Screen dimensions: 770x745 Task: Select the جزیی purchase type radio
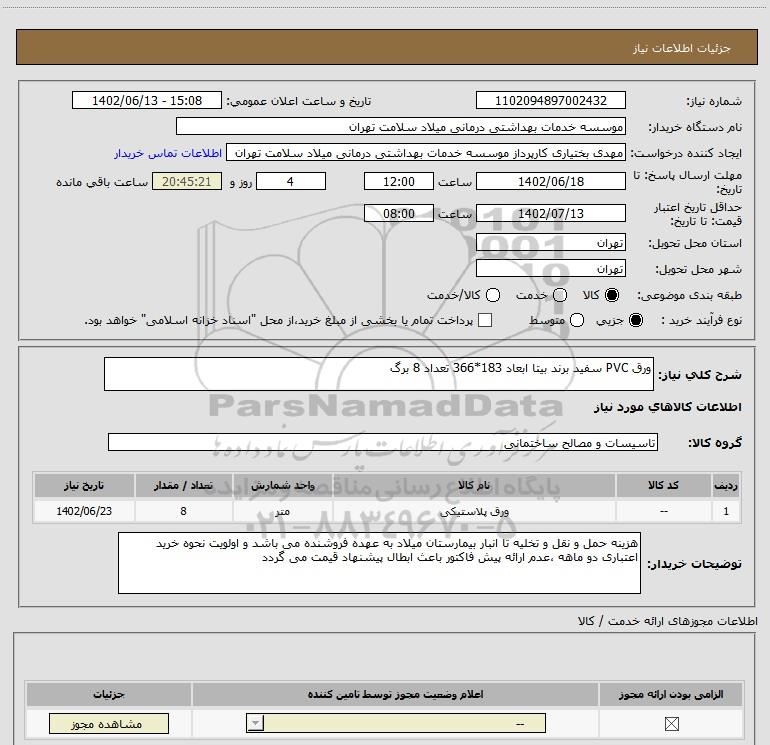pos(636,320)
